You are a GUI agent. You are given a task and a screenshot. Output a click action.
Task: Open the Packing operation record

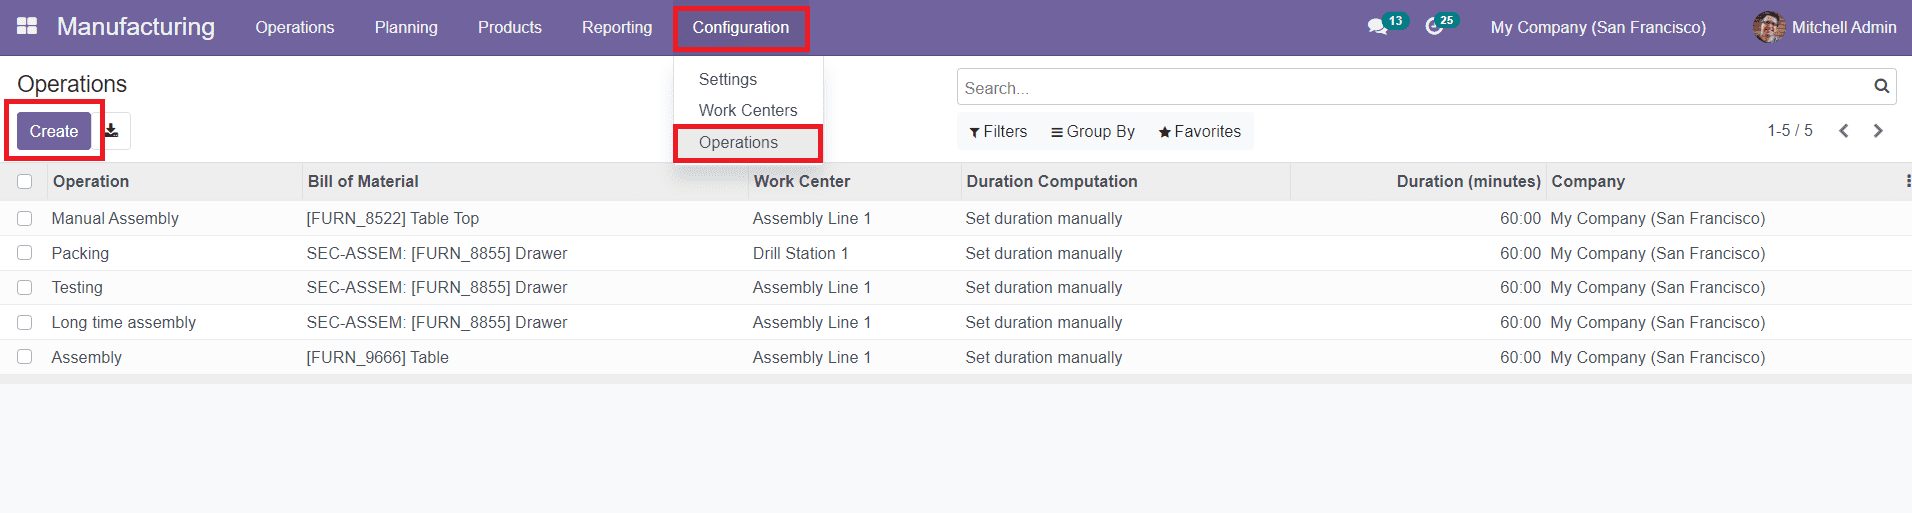80,253
